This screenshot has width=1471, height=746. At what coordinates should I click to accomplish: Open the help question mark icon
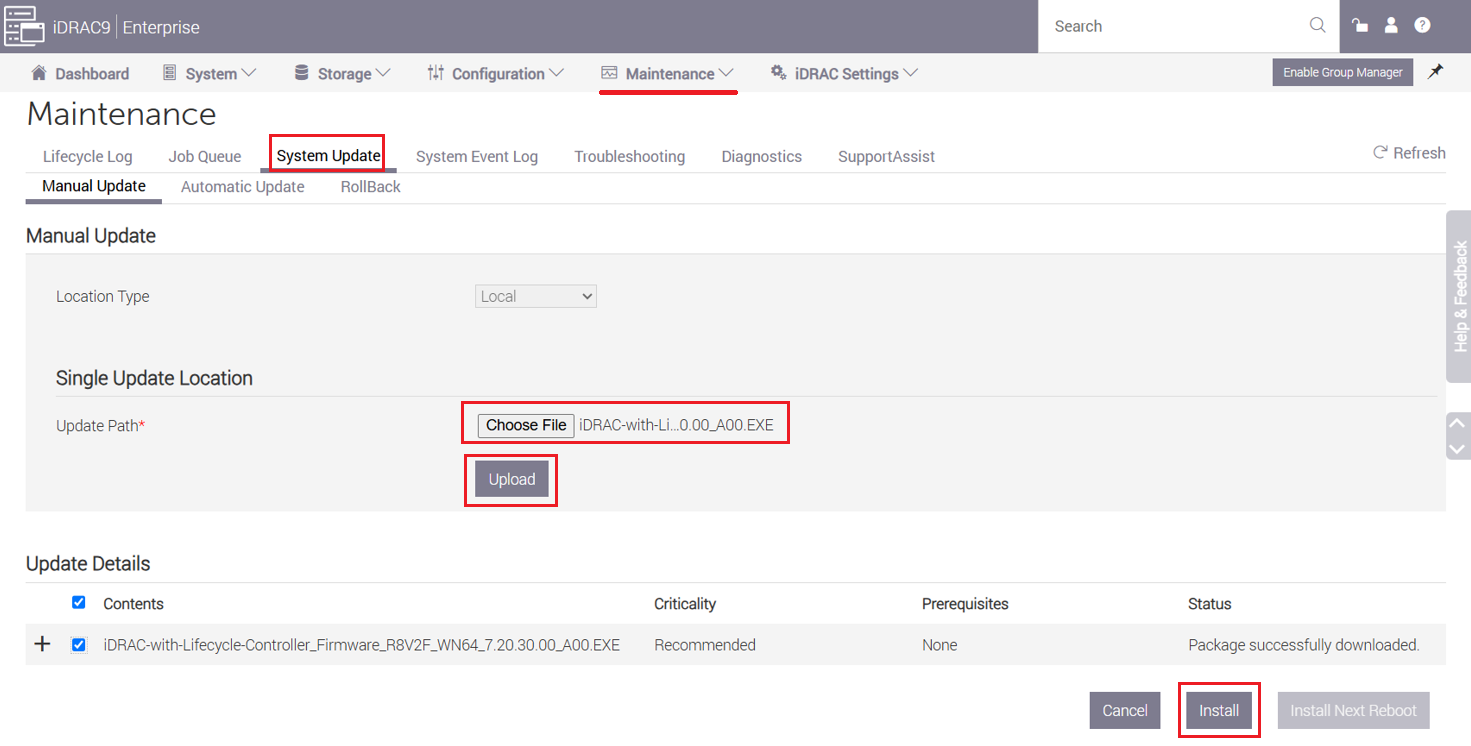(x=1422, y=26)
